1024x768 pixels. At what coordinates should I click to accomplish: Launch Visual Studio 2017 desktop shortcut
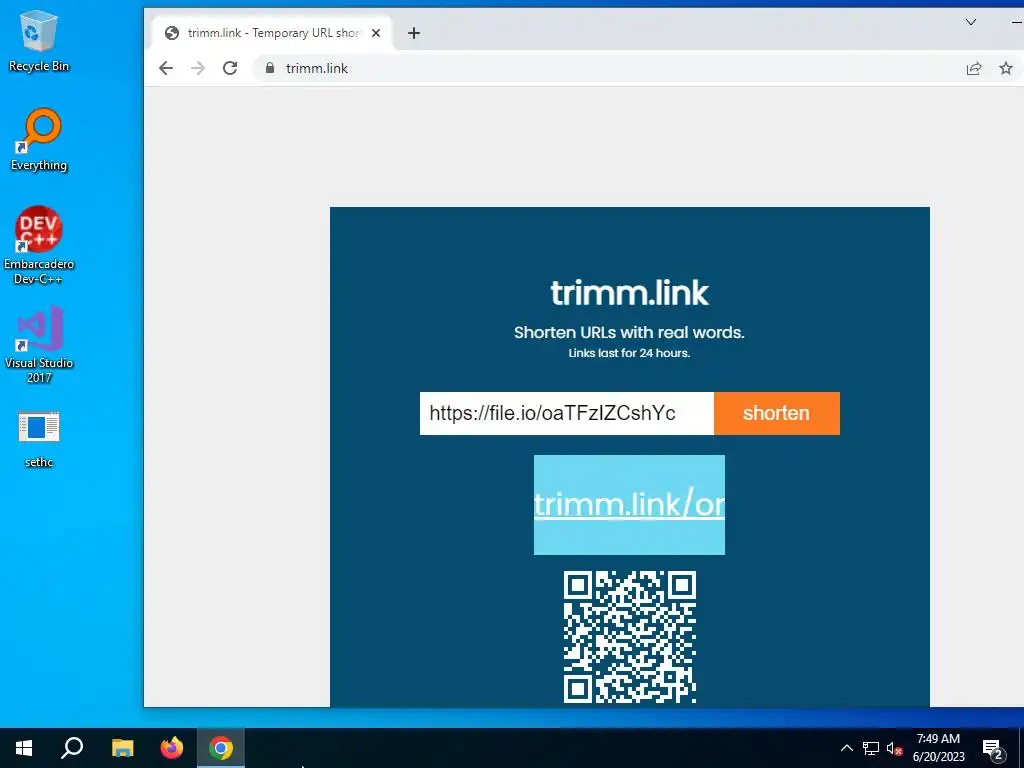[39, 345]
